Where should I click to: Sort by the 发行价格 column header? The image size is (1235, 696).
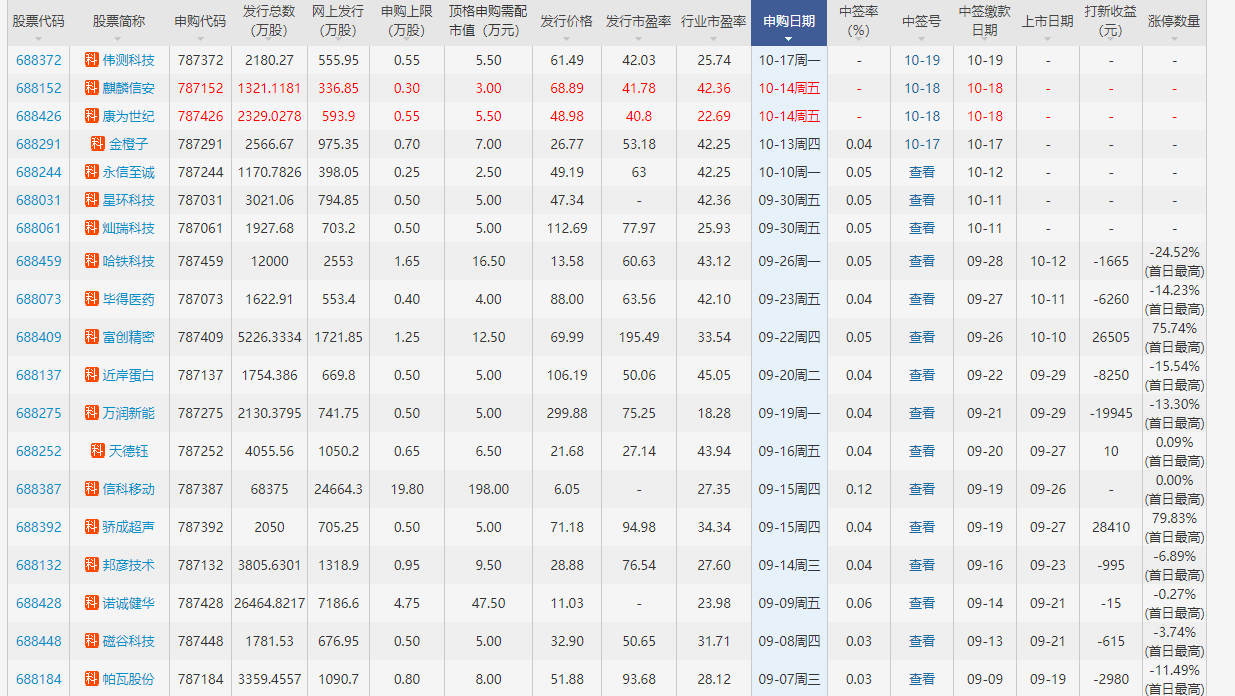coord(566,22)
